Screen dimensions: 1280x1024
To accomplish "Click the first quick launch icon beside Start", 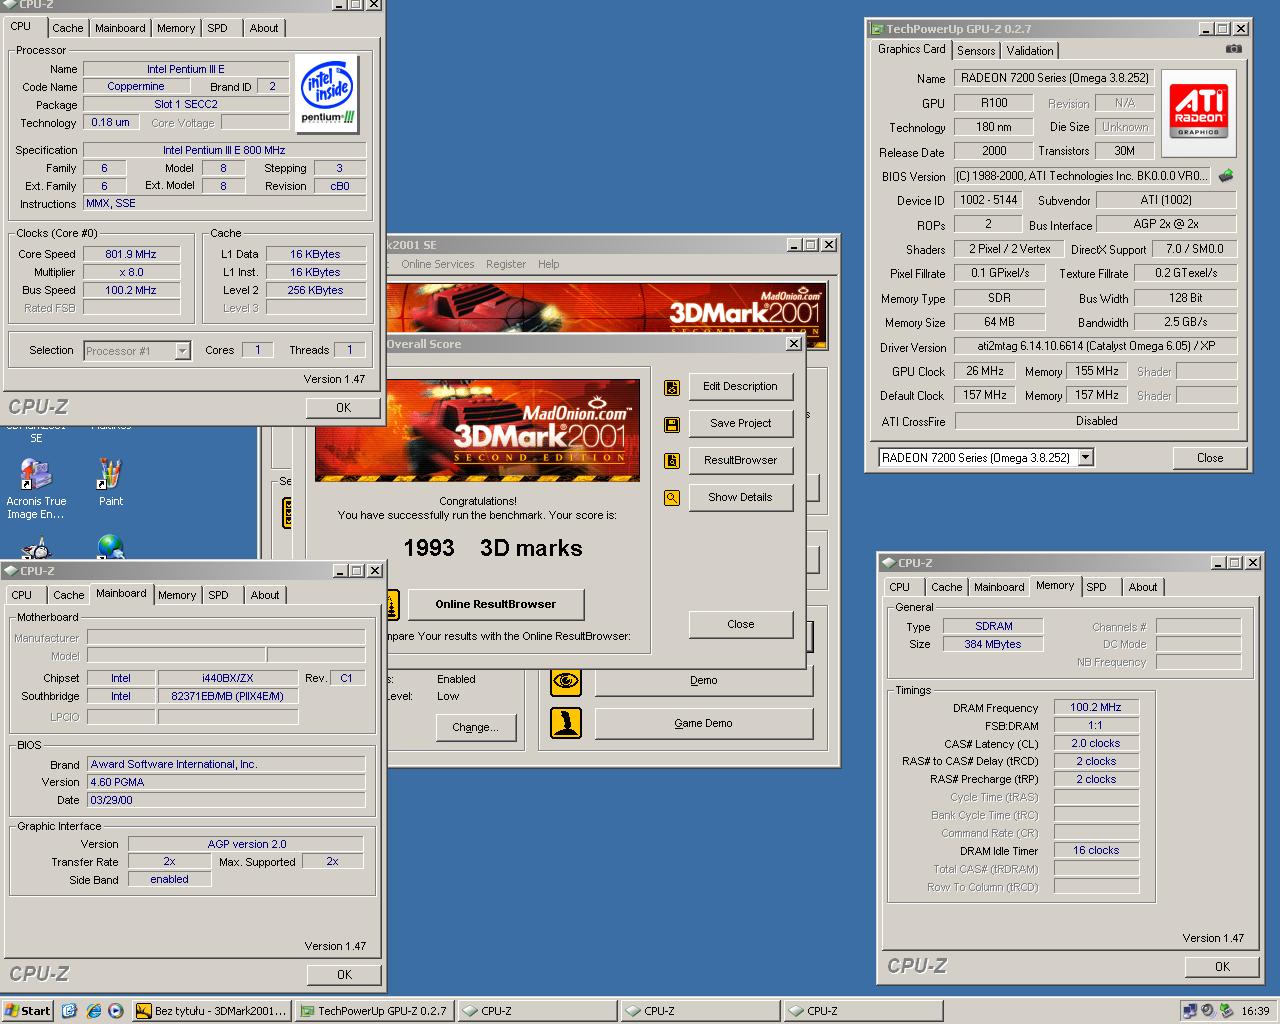I will pyautogui.click(x=69, y=1011).
